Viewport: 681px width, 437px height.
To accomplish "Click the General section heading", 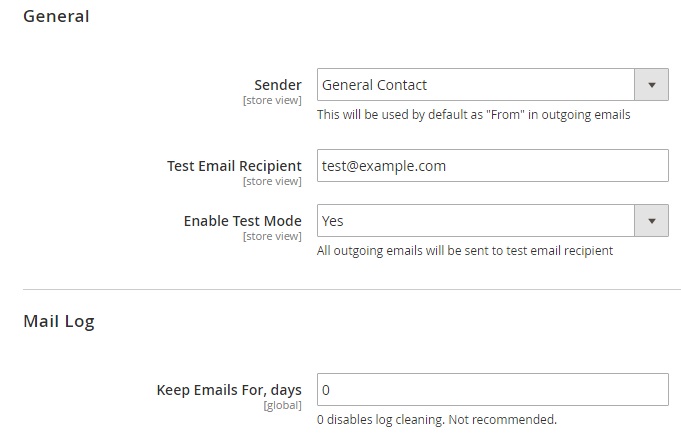I will [56, 16].
